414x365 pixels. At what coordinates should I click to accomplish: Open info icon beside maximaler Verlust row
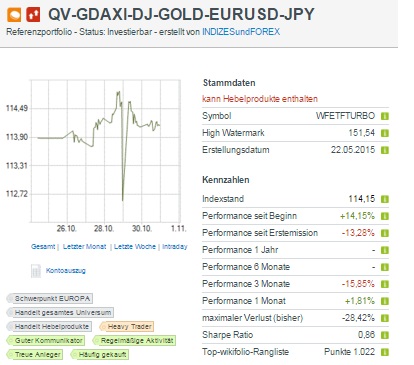[x=385, y=318]
